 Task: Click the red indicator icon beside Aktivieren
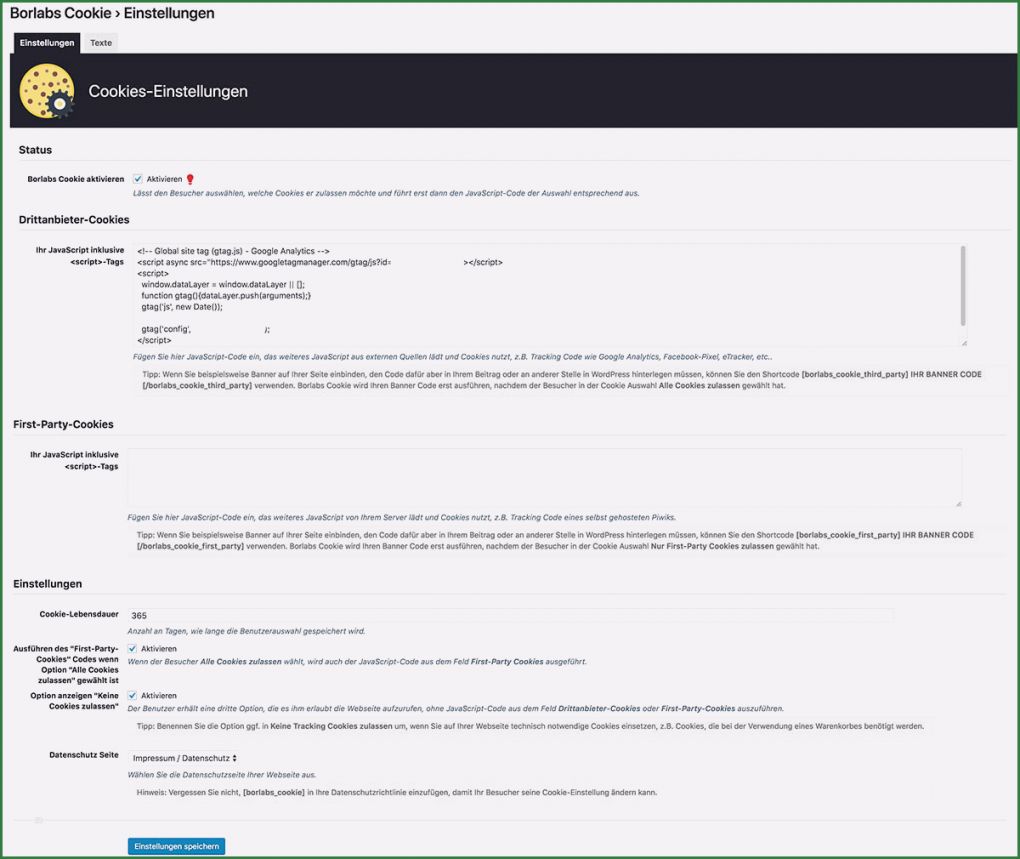190,179
